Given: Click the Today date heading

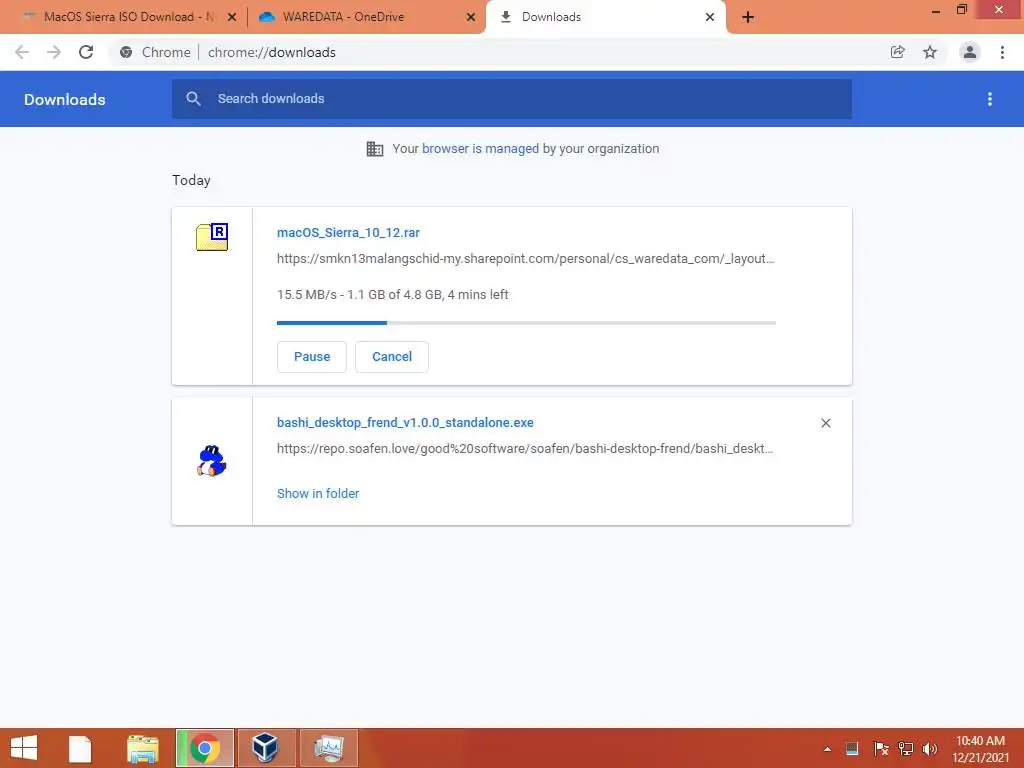Looking at the screenshot, I should point(191,180).
